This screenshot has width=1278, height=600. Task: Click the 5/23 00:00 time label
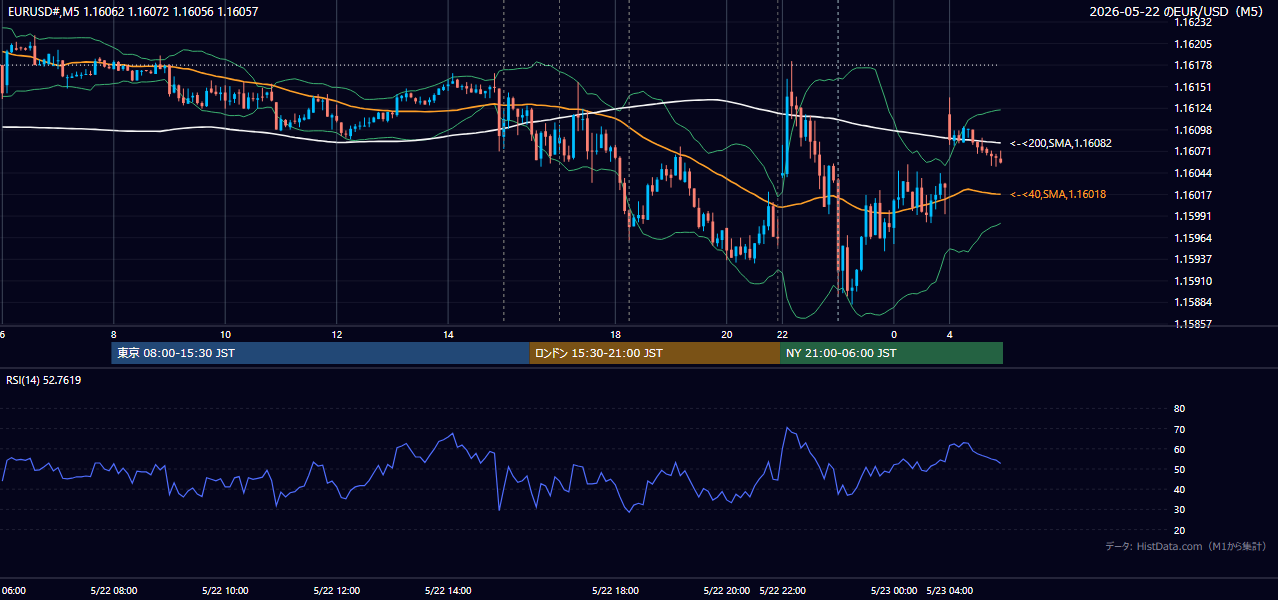(894, 590)
